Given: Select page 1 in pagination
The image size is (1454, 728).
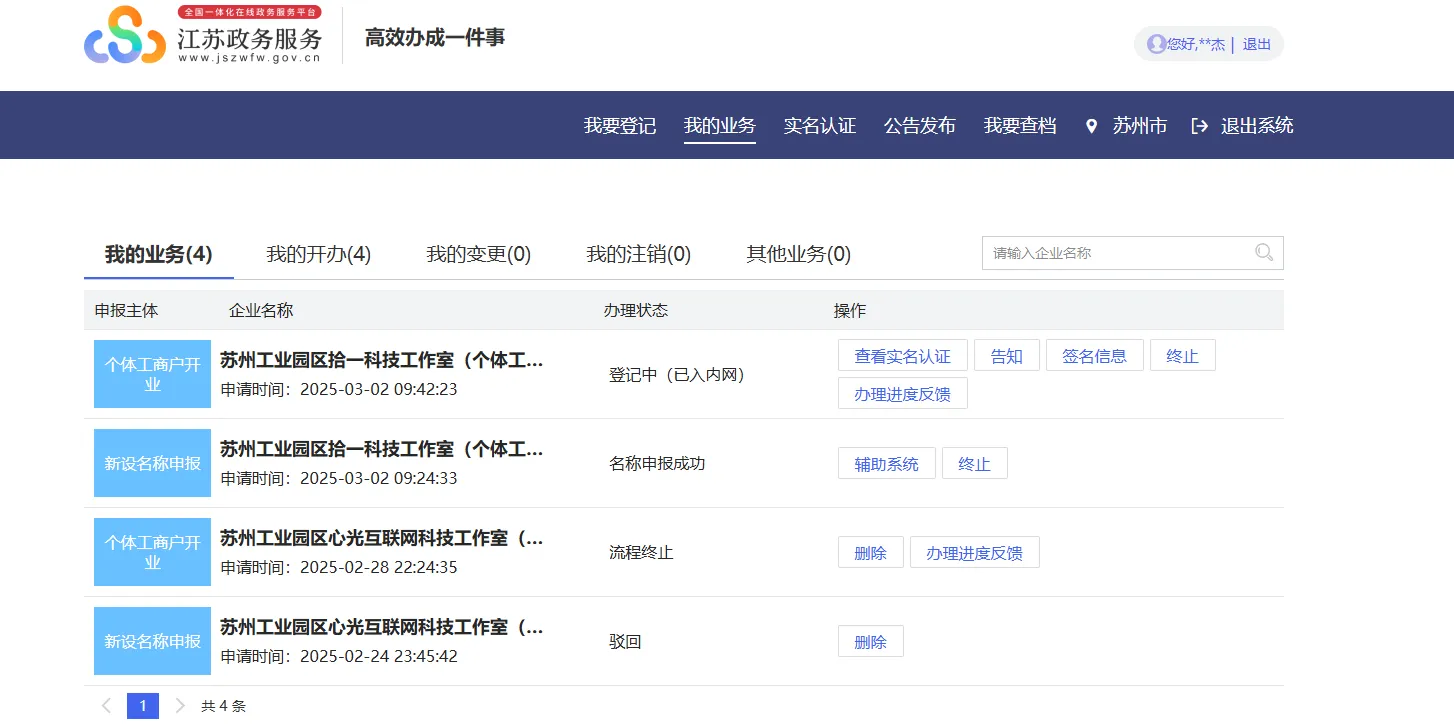Looking at the screenshot, I should pyautogui.click(x=143, y=706).
